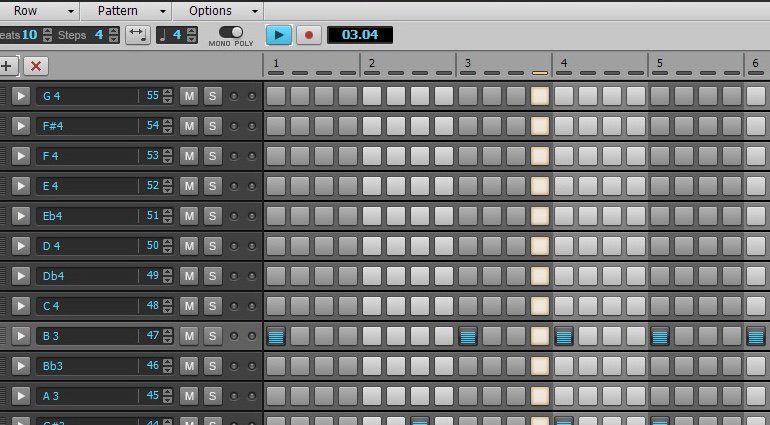The height and width of the screenshot is (425, 770).
Task: Mute the F#4 row
Action: click(x=190, y=126)
